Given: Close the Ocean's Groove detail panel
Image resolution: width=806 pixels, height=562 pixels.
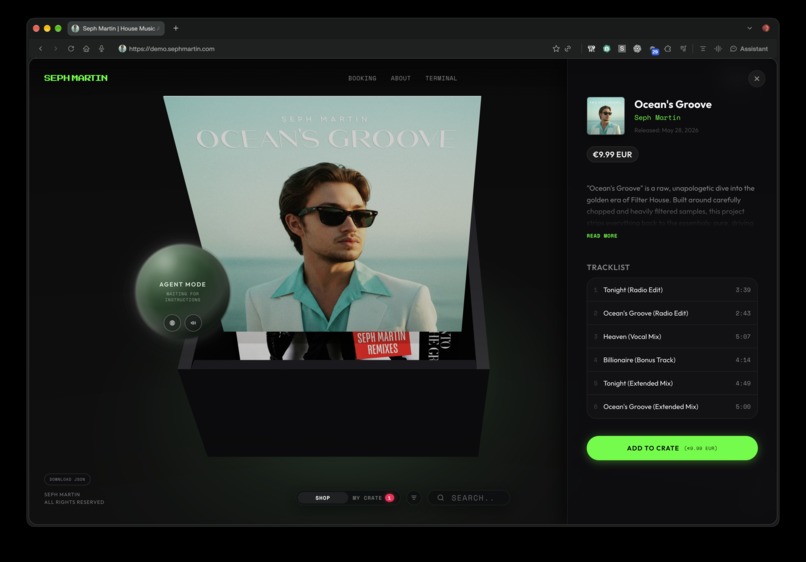Looking at the screenshot, I should click(757, 79).
